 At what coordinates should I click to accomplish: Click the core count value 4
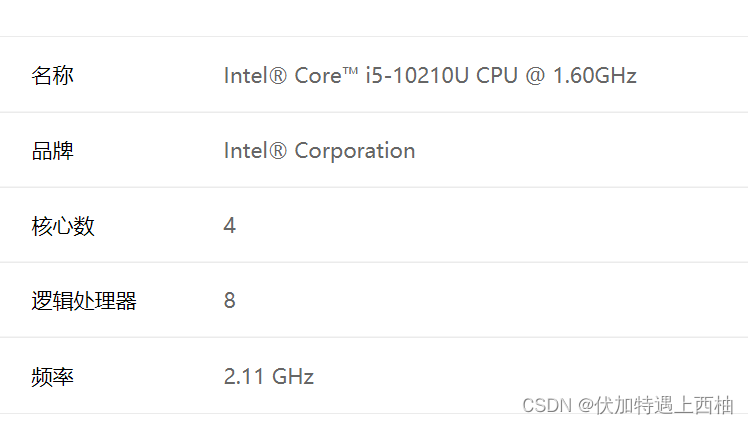[229, 225]
